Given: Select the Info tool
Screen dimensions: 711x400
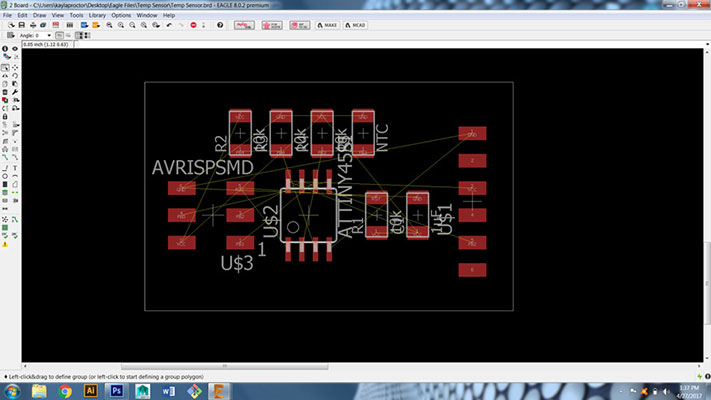Looking at the screenshot, I should (x=5, y=49).
